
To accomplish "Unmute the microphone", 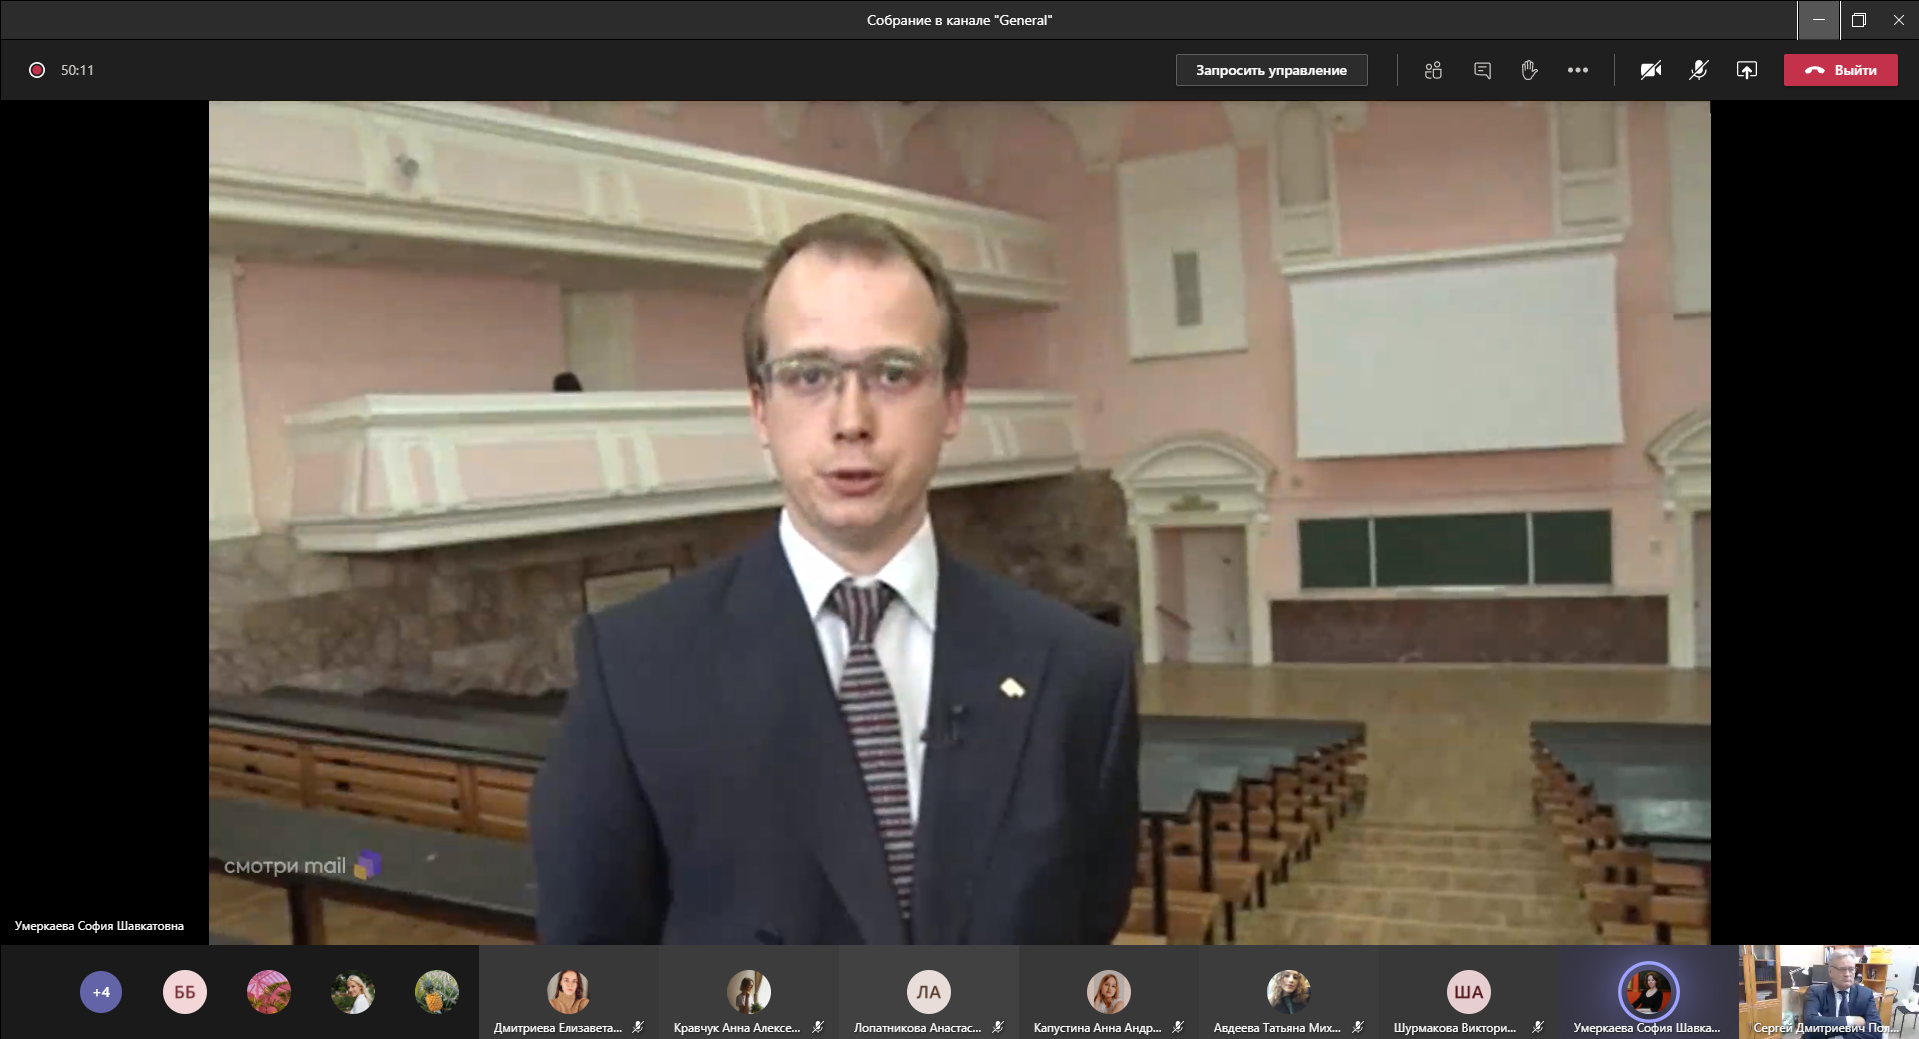I will pos(1698,70).
